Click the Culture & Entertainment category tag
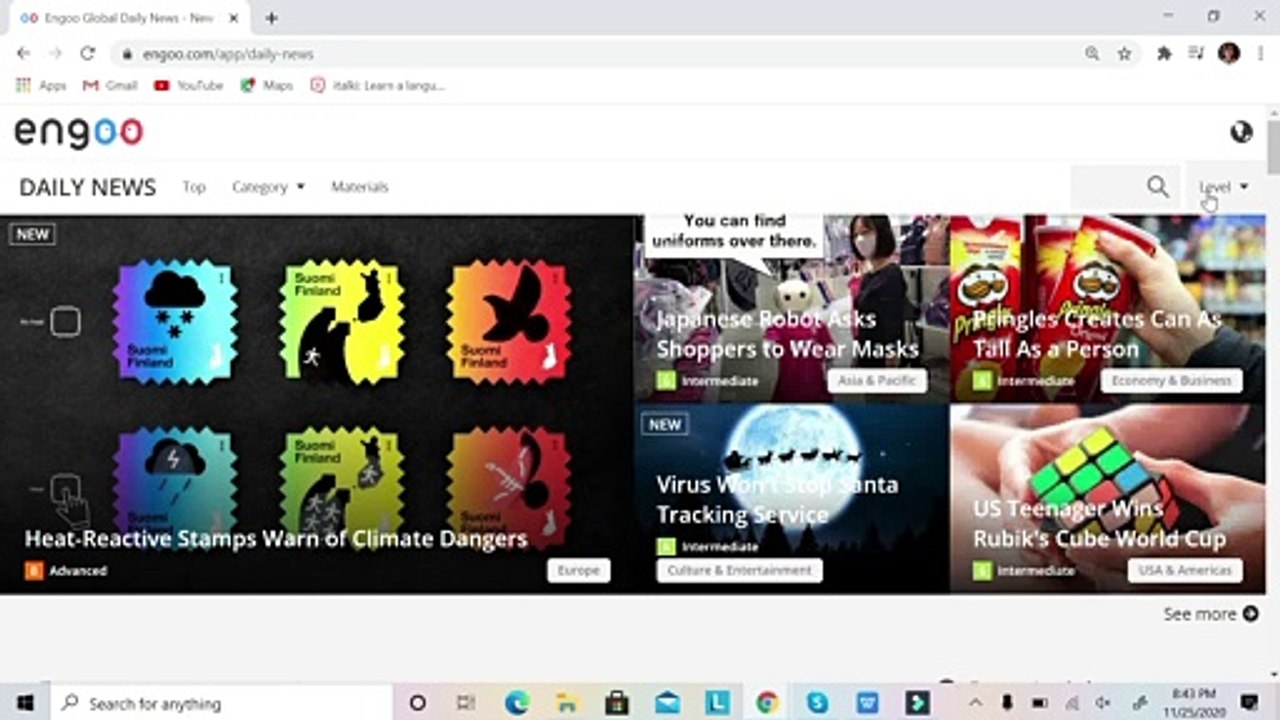The width and height of the screenshot is (1280, 720). click(739, 570)
